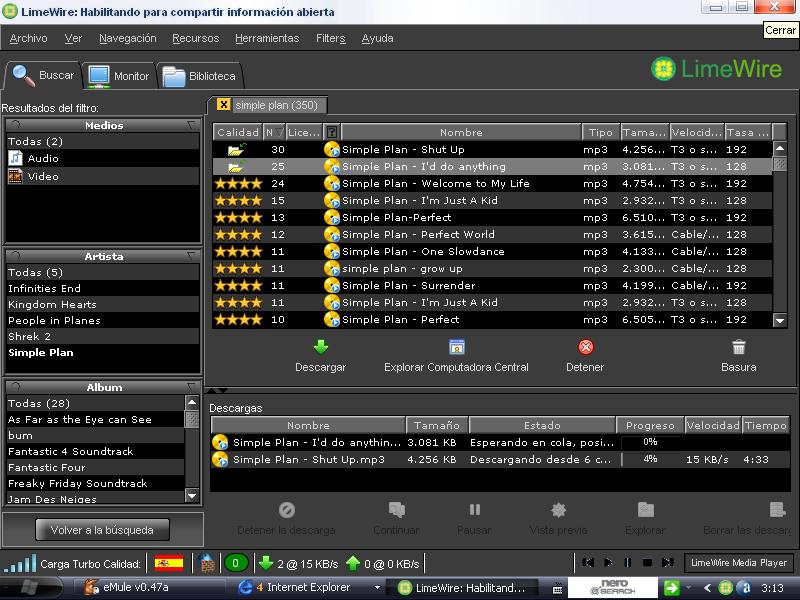
Task: Switch to the Buscar tab
Action: point(43,75)
